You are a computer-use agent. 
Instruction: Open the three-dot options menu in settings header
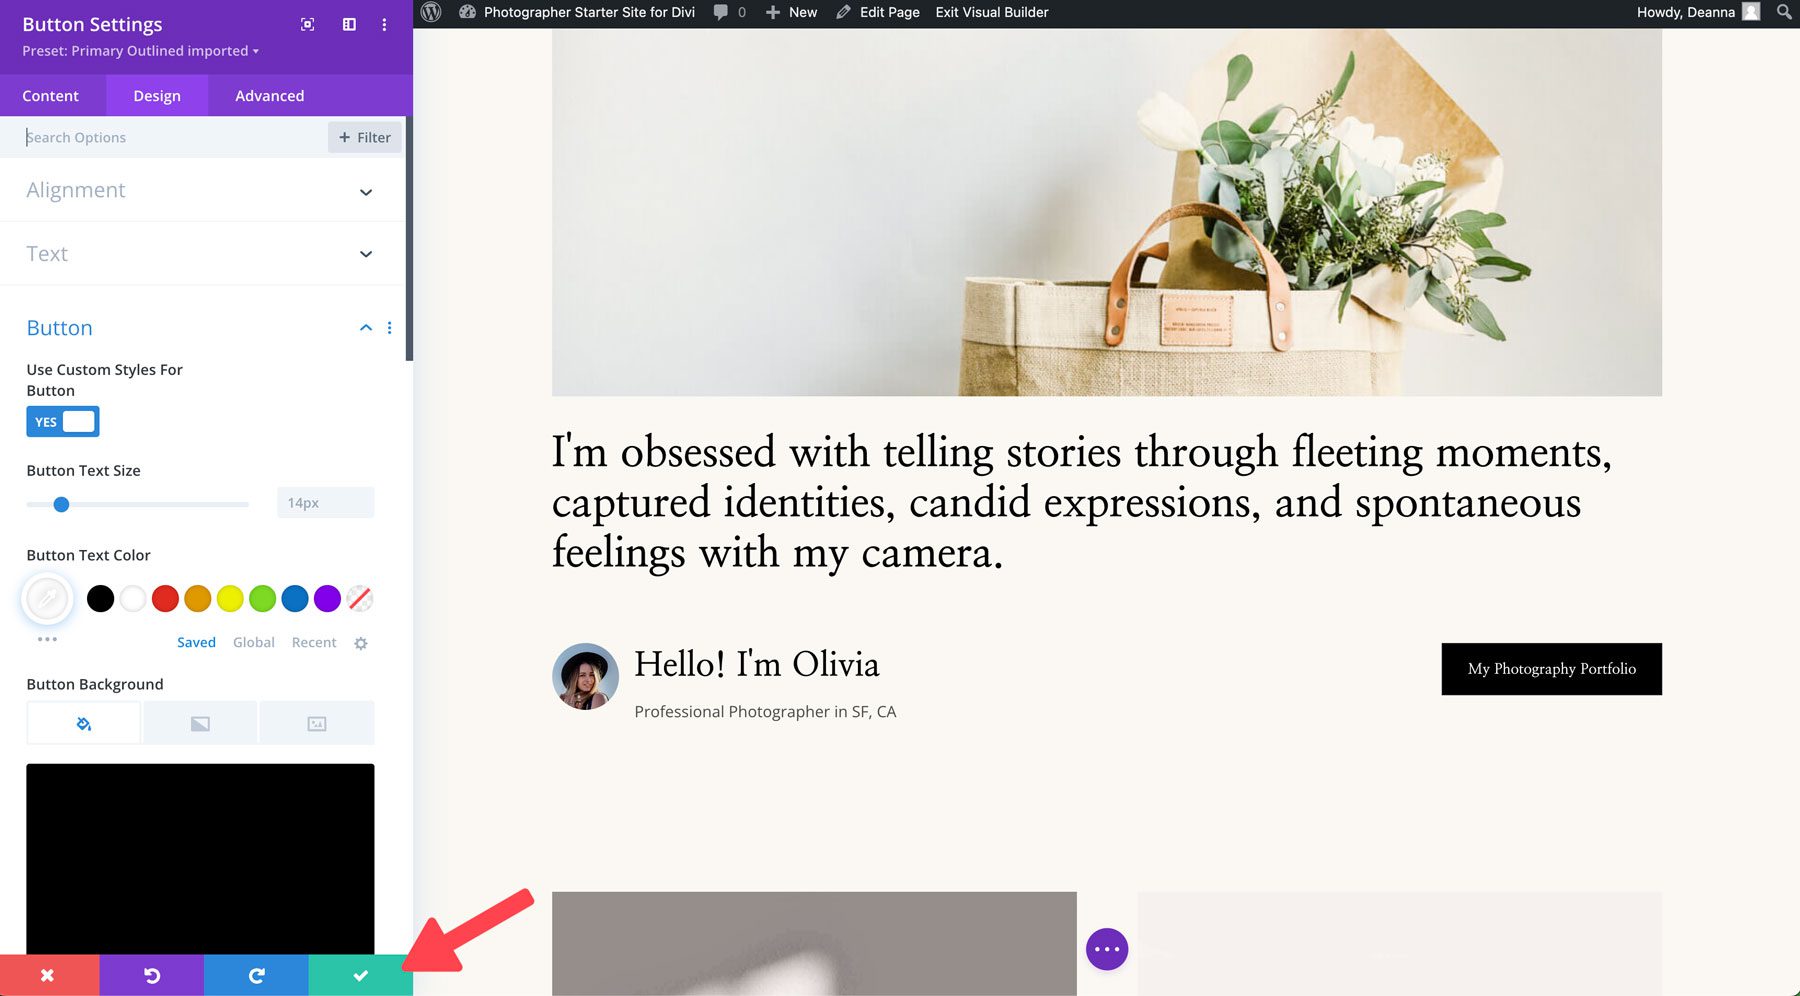coord(385,25)
